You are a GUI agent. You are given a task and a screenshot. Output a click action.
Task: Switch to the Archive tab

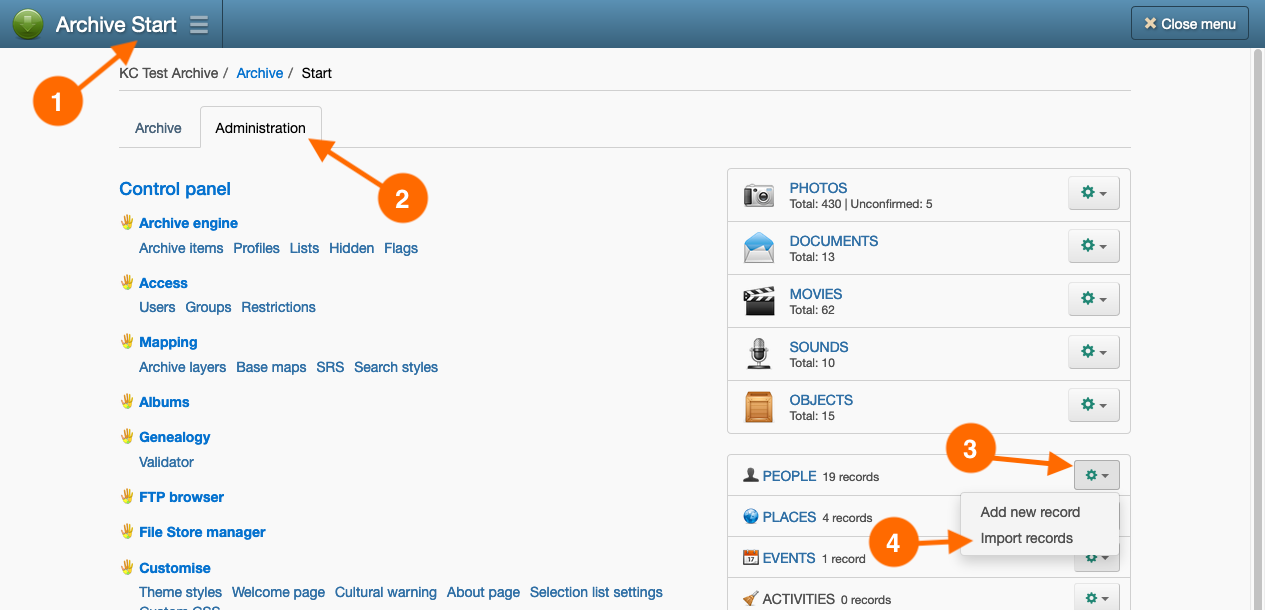(x=158, y=128)
